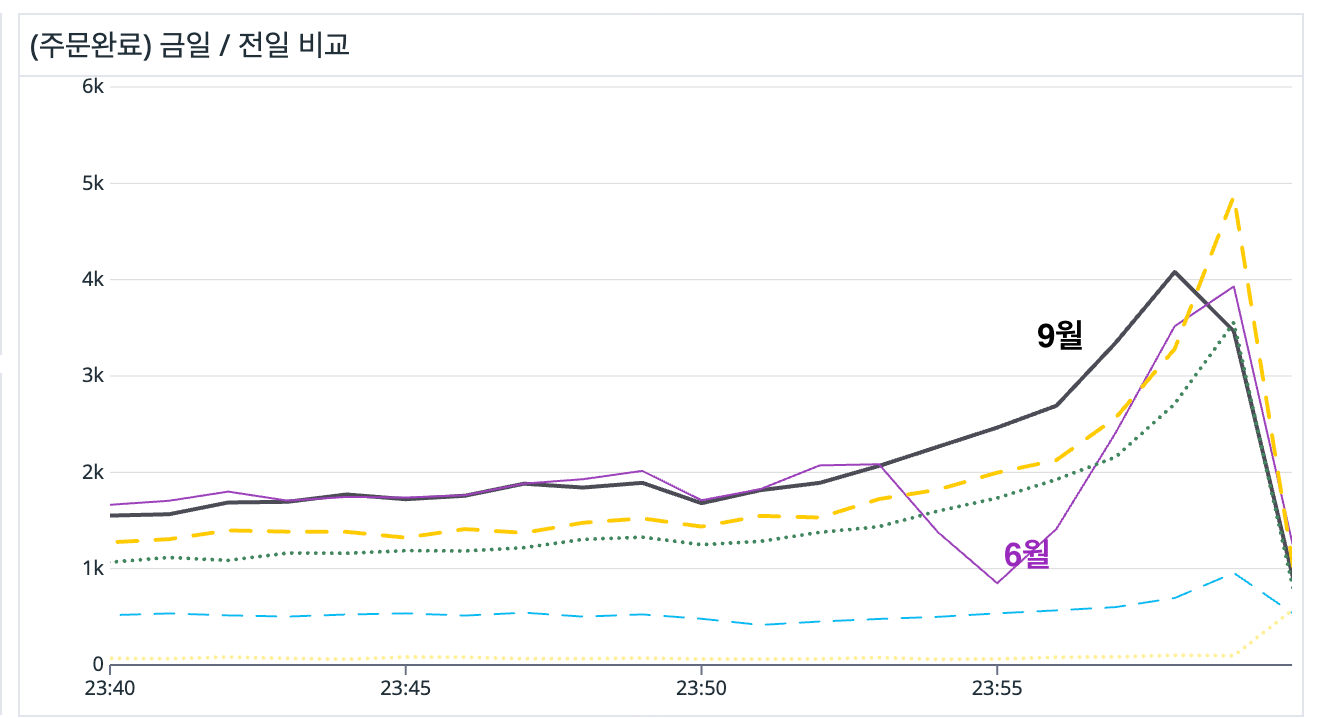Image resolution: width=1318 pixels, height=718 pixels.
Task: Click the 23:55 x-axis time label
Action: 996,689
